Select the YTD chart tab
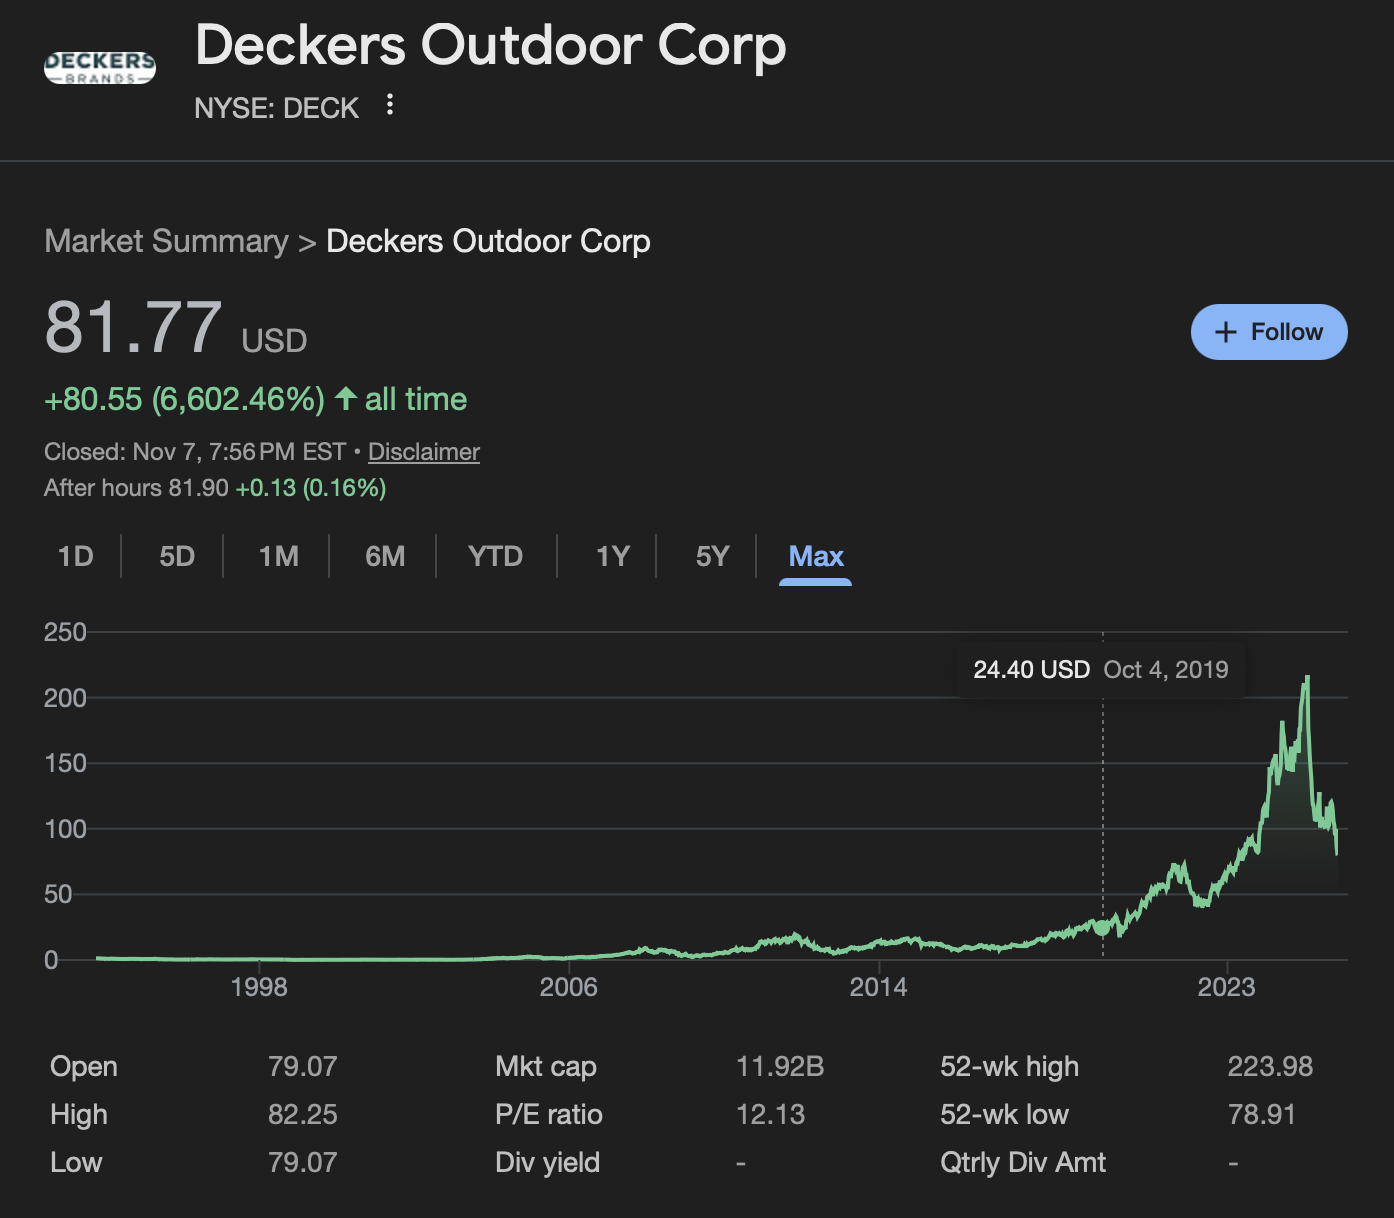This screenshot has height=1218, width=1394. (x=495, y=556)
